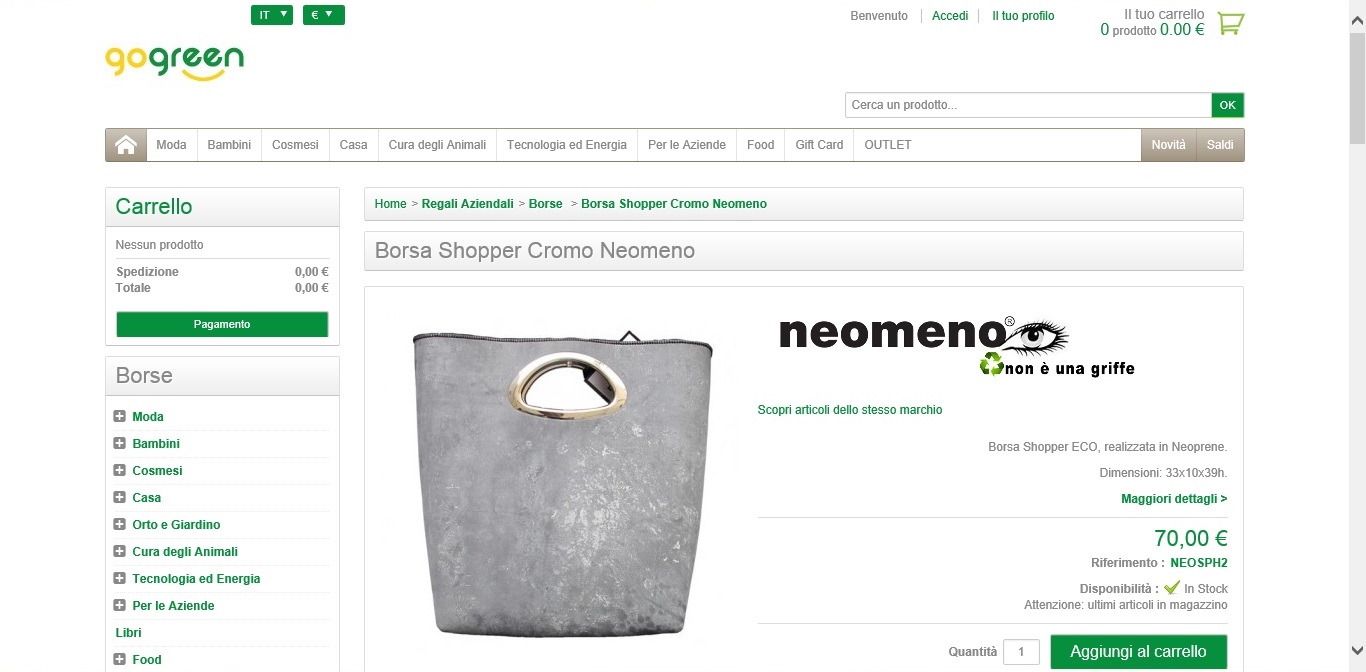Focus the Cerca un prodotto search field
This screenshot has height=672, width=1366.
(1028, 105)
